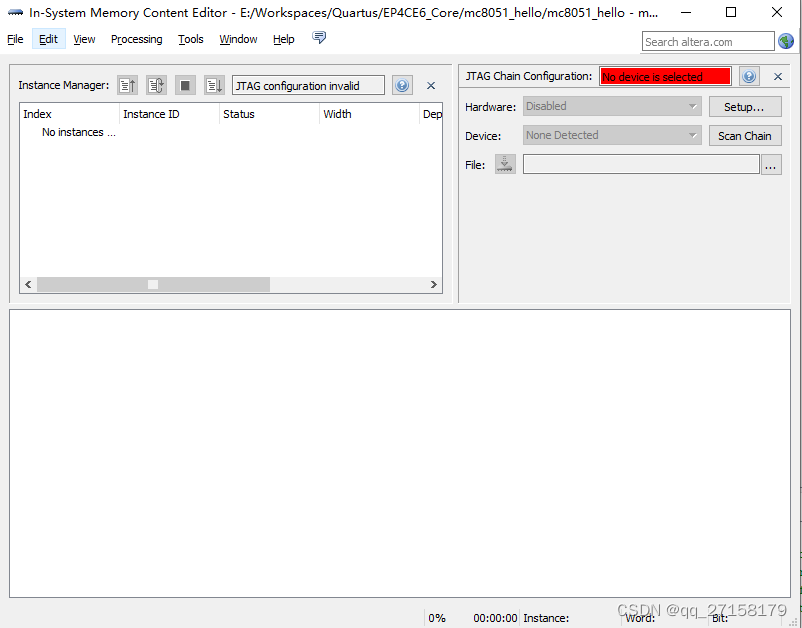Expand the Device dropdown
Image resolution: width=802 pixels, height=628 pixels.
612,136
